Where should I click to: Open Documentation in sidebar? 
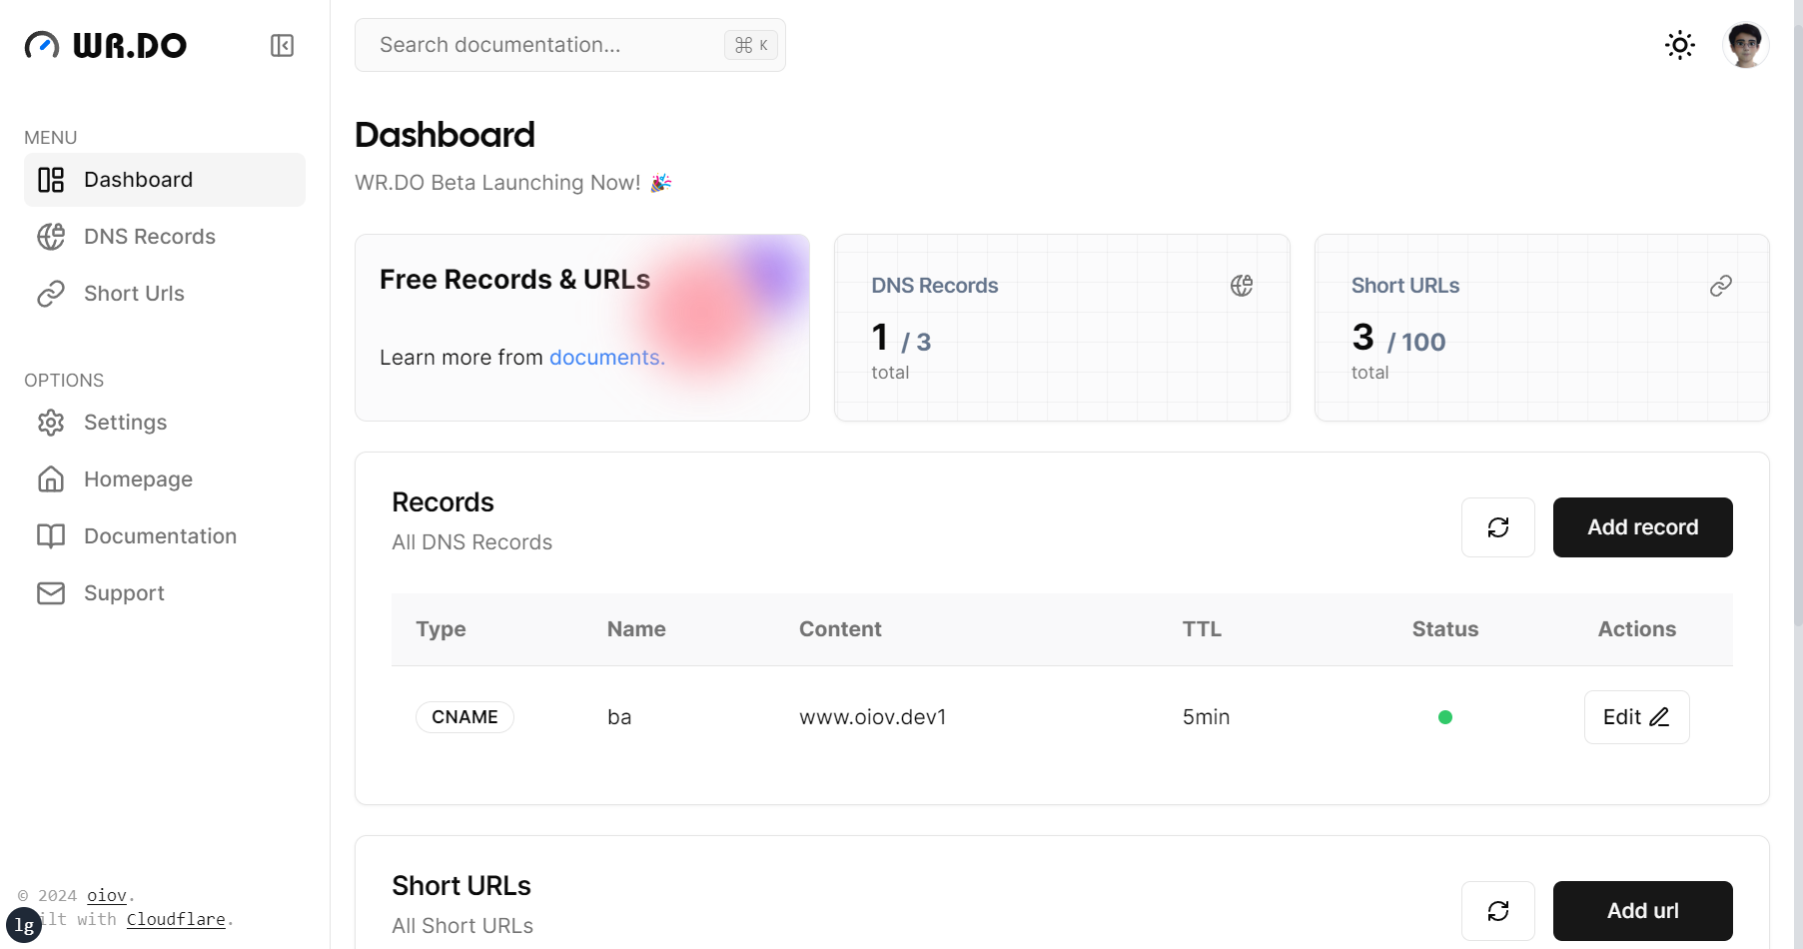(x=160, y=537)
